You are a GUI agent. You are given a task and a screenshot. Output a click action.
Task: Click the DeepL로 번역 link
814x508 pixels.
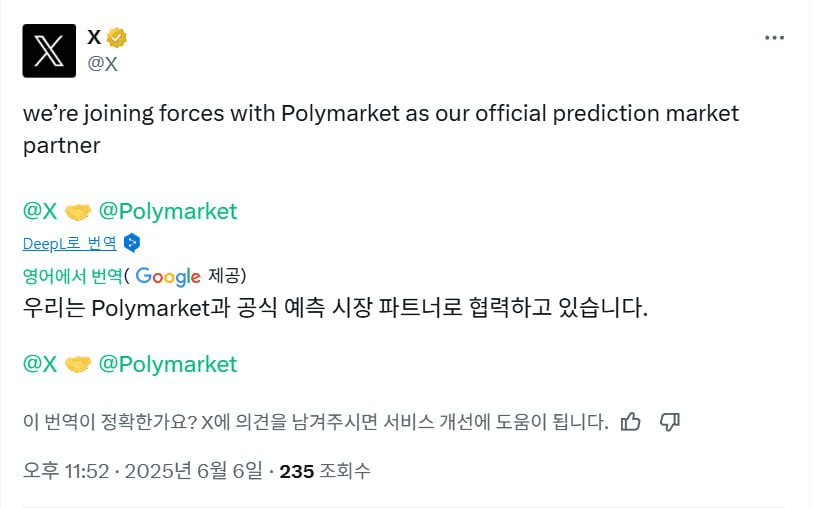coord(69,243)
